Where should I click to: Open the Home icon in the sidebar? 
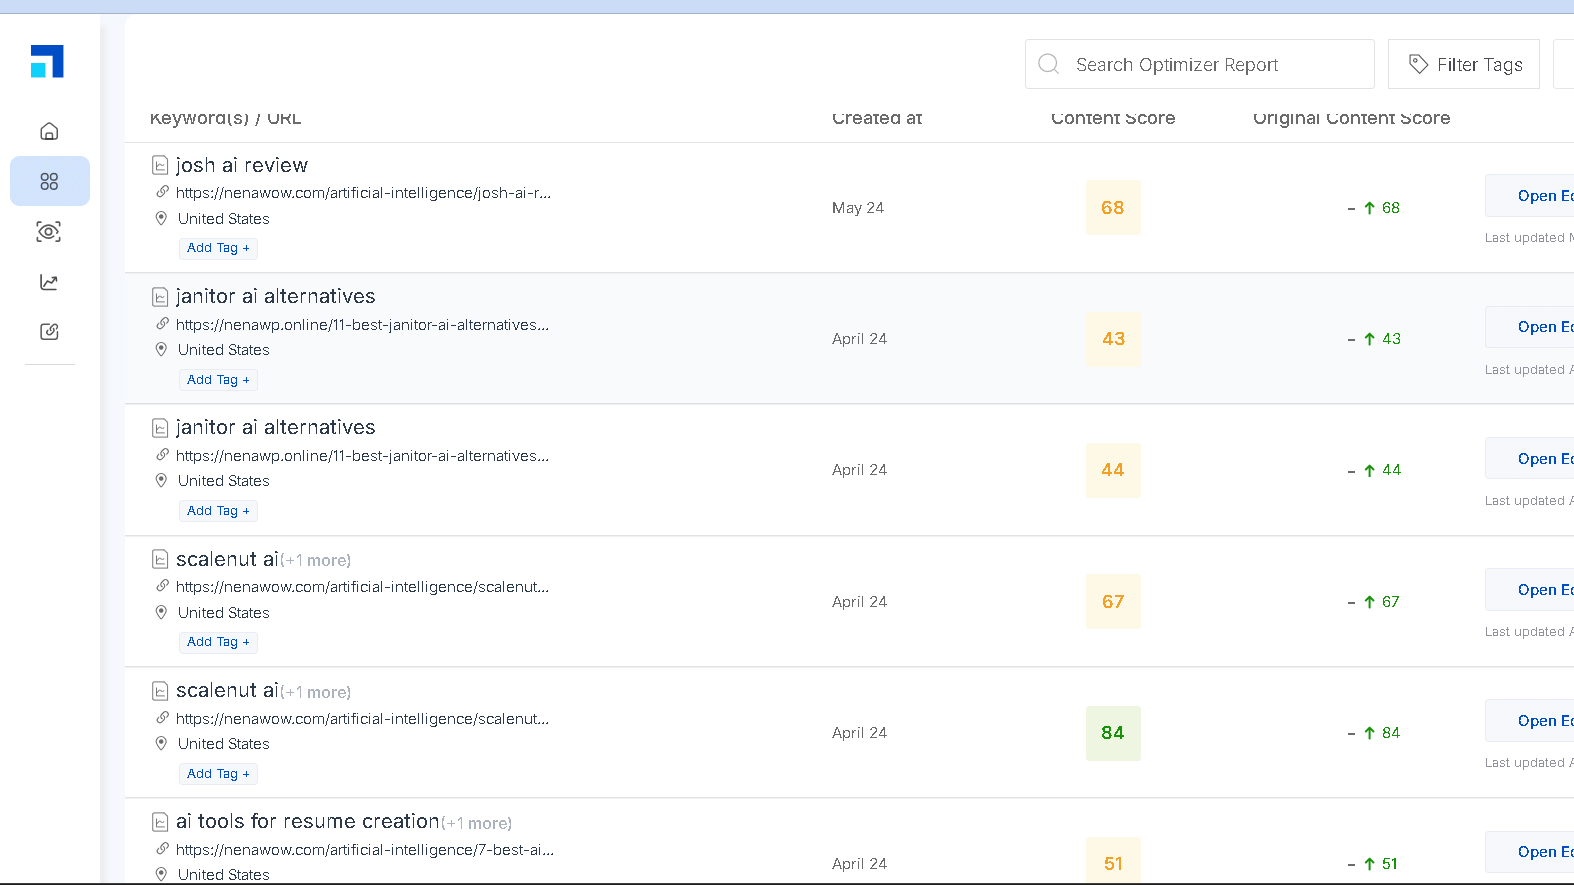pos(49,131)
